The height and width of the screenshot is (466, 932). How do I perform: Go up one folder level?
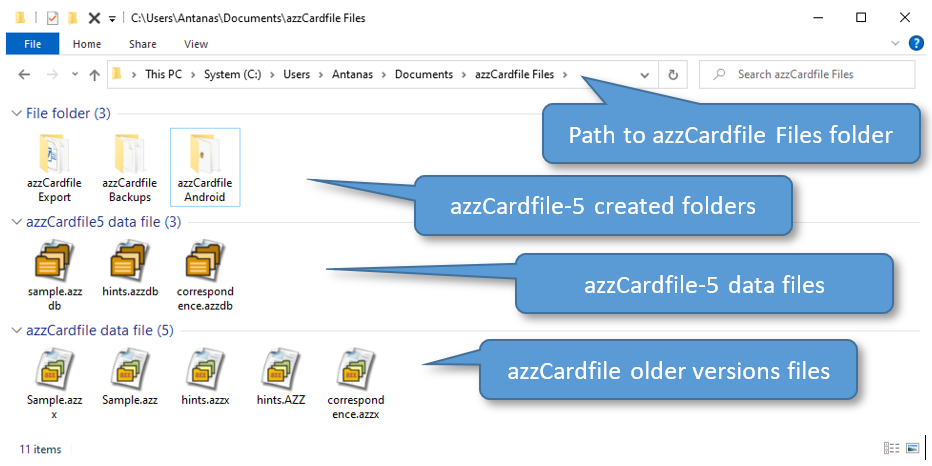click(94, 74)
